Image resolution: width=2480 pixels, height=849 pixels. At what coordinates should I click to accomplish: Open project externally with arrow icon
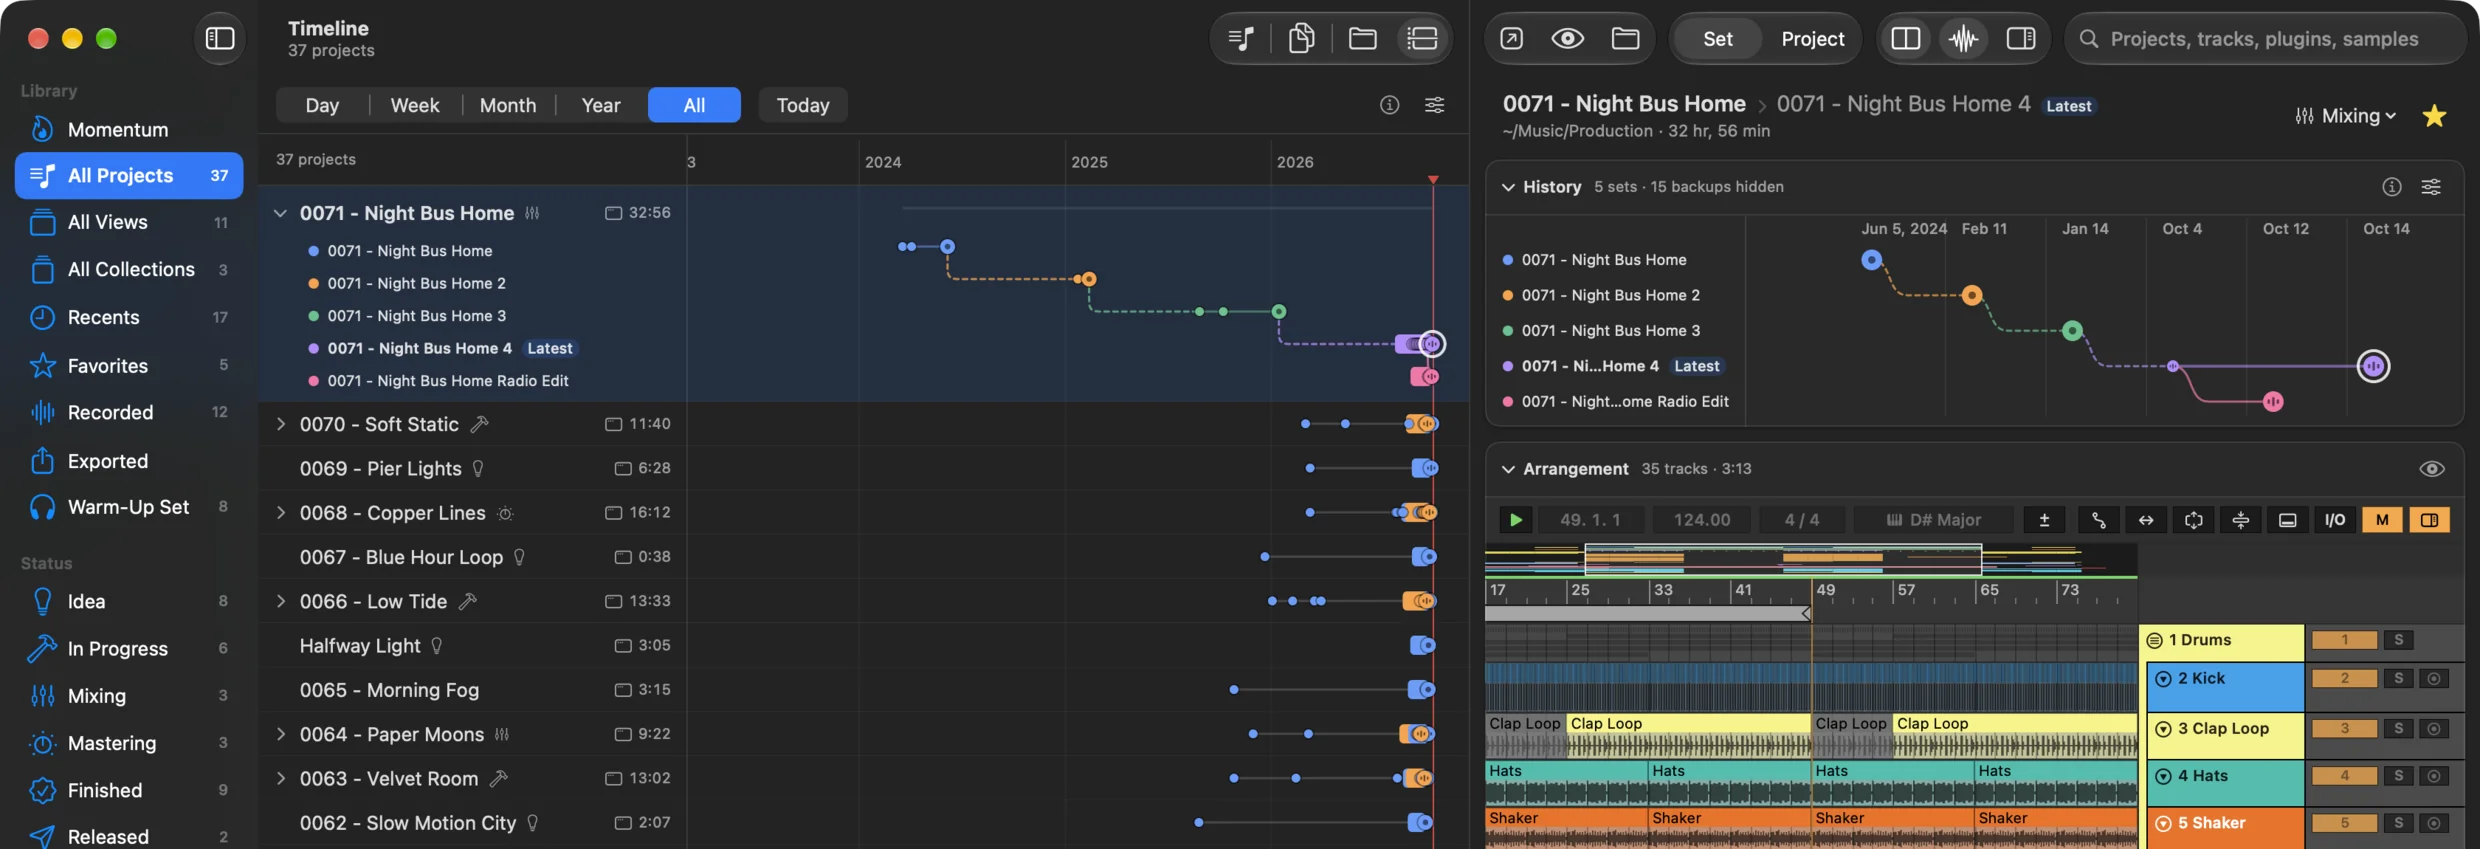pos(1511,38)
